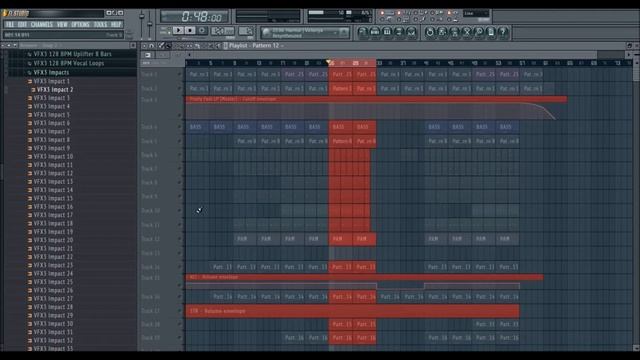The height and width of the screenshot is (360, 640).
Task: Click the VFX3 Impact 10 sample icon
Action: pos(30,157)
